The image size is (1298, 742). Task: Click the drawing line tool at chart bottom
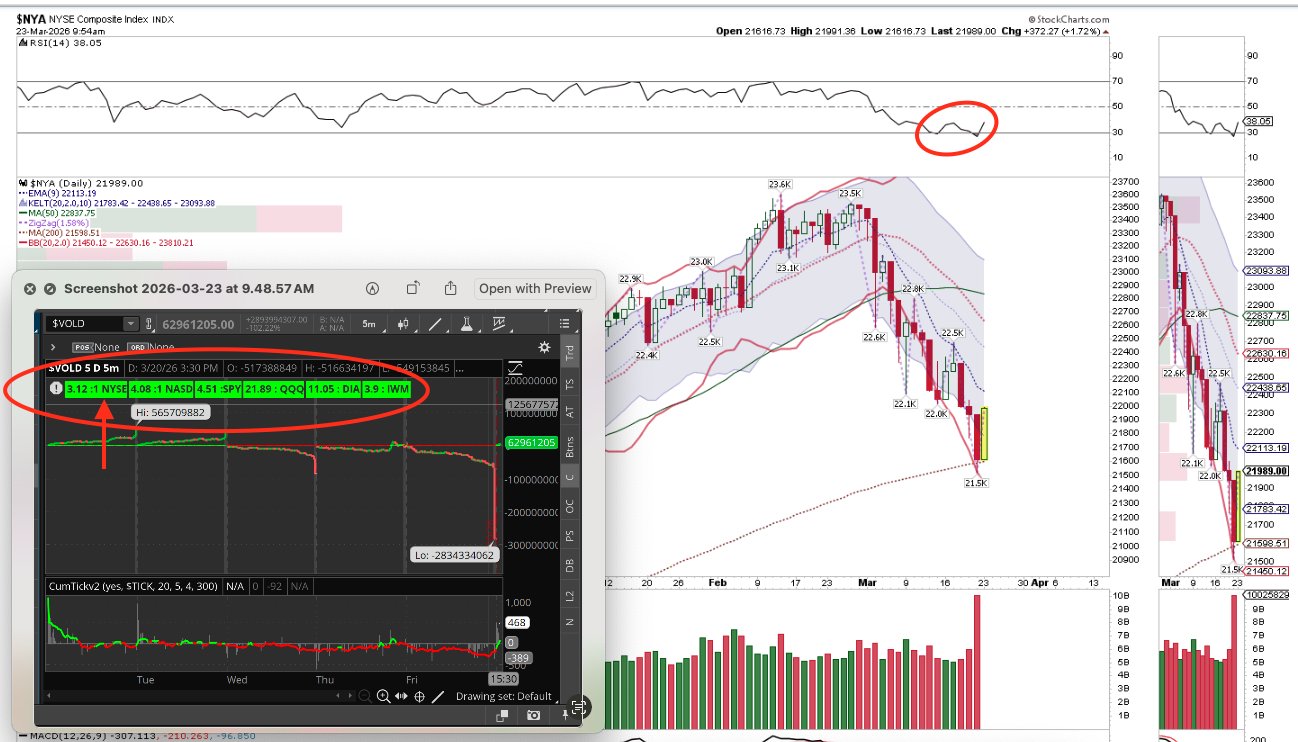click(437, 696)
